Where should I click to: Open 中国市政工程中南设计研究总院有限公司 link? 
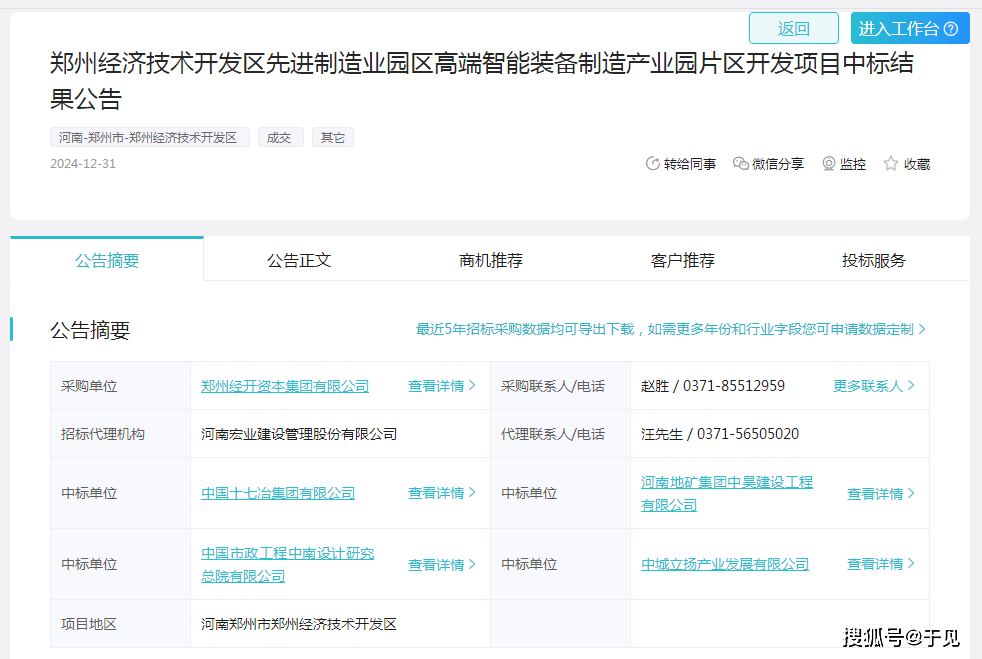click(287, 564)
